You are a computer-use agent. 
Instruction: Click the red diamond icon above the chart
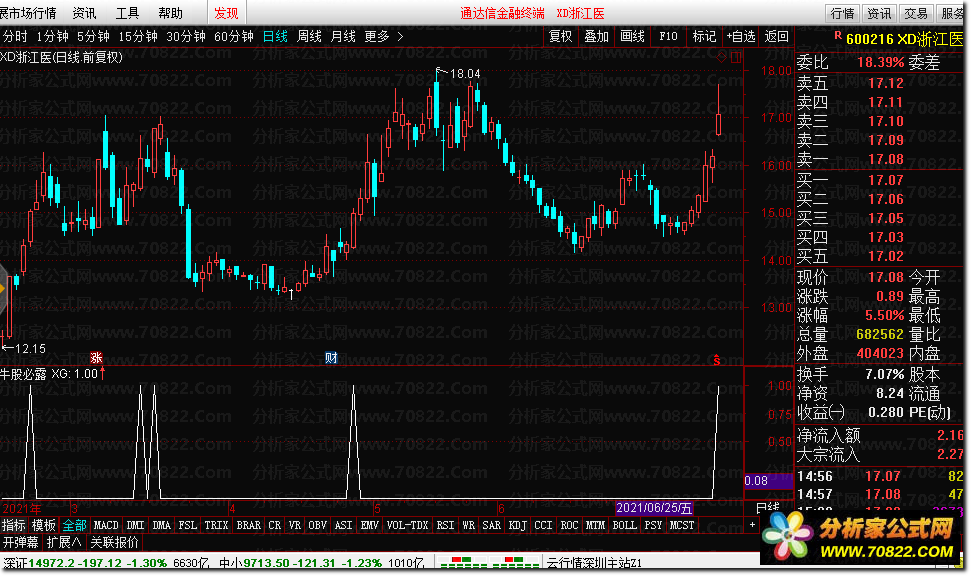(721, 57)
